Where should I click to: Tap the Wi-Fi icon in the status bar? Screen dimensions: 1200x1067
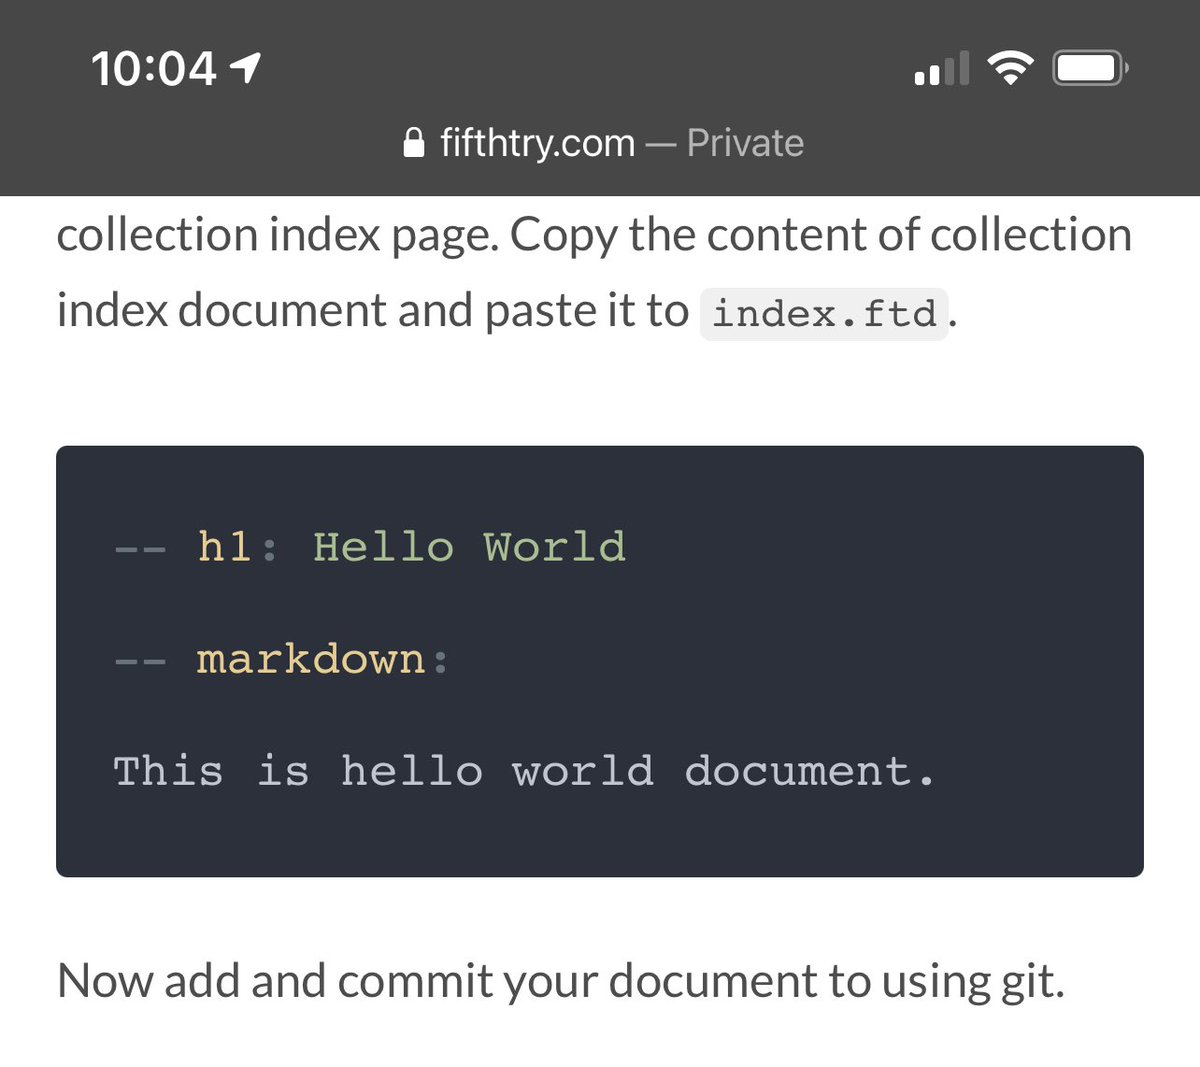(1010, 67)
